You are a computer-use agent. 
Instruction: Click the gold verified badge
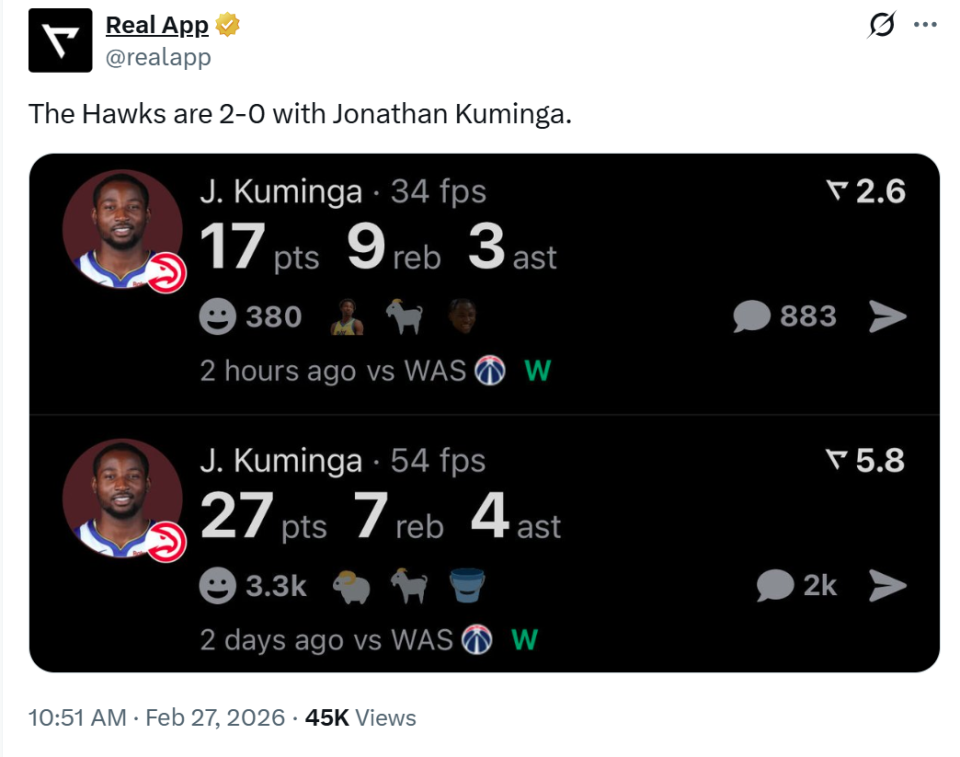coord(228,25)
